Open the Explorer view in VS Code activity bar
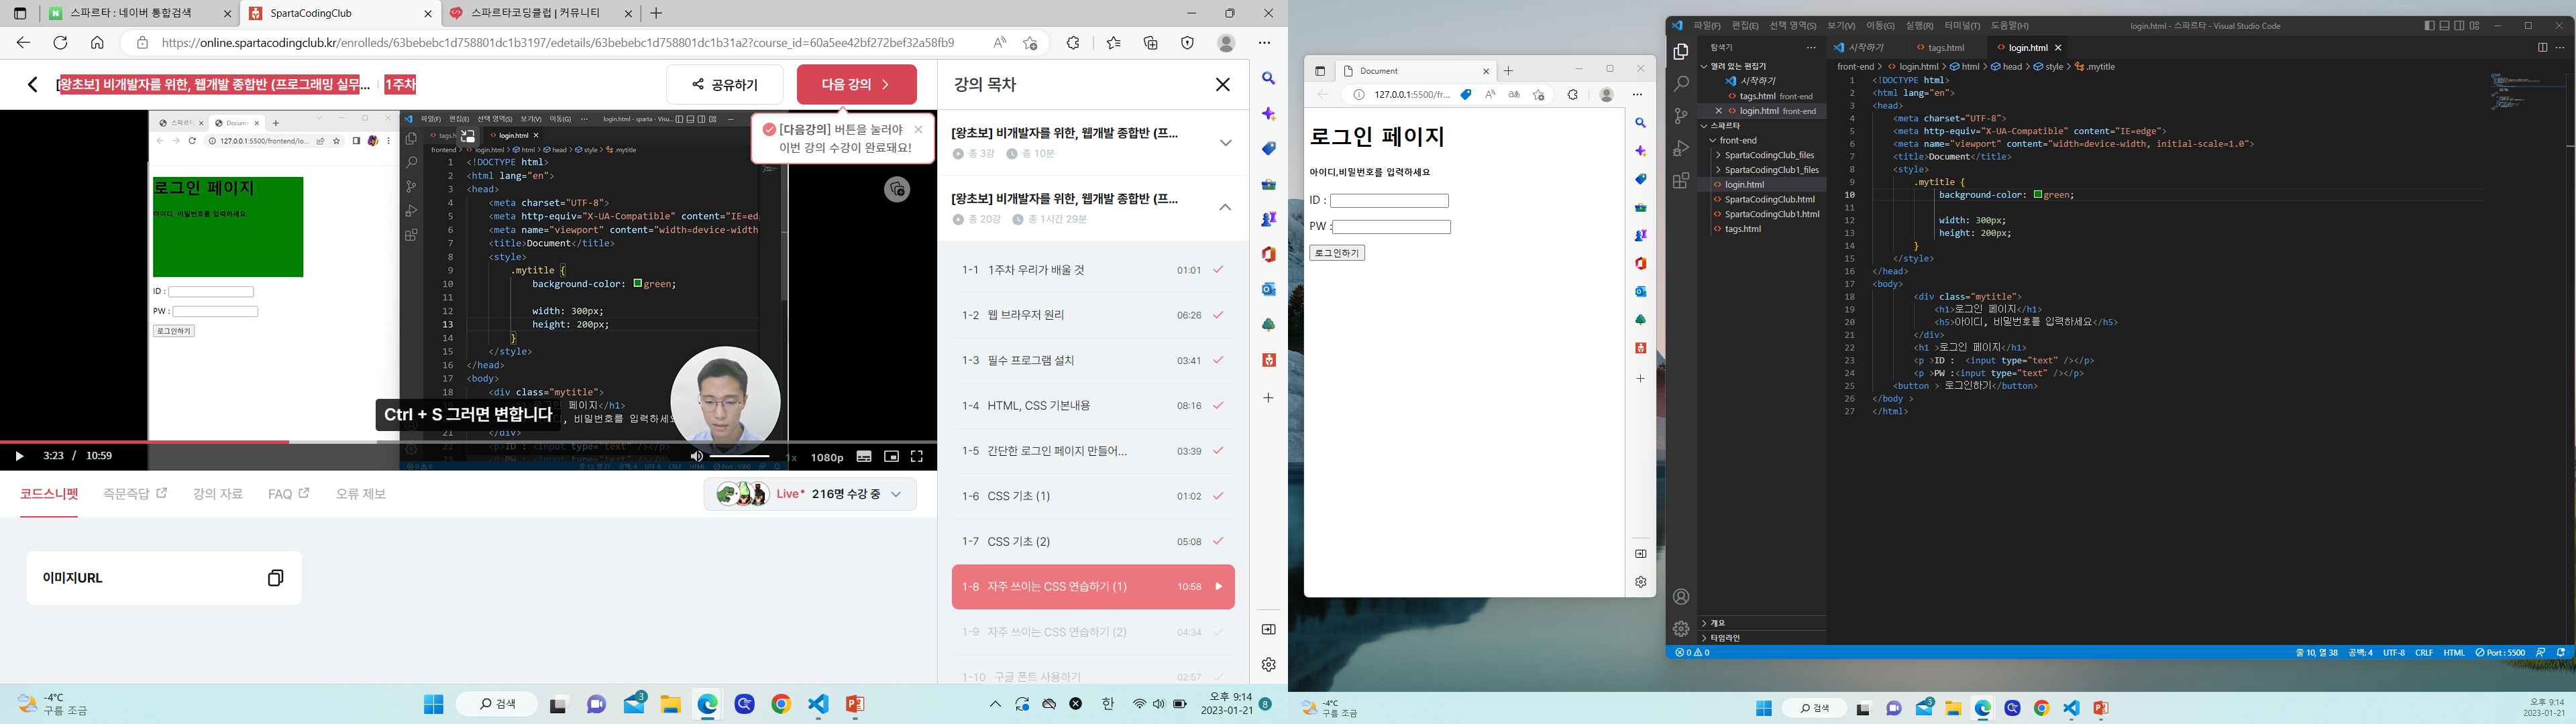The width and height of the screenshot is (2576, 724). (x=1681, y=52)
